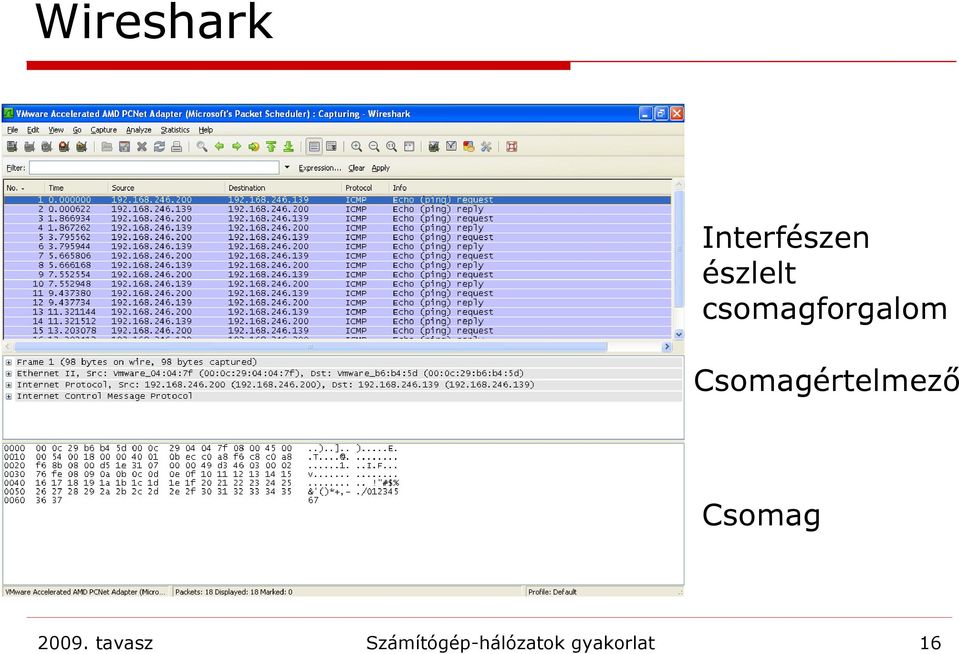Save capture file toolbar icon
959x654 pixels.
pyautogui.click(x=124, y=146)
